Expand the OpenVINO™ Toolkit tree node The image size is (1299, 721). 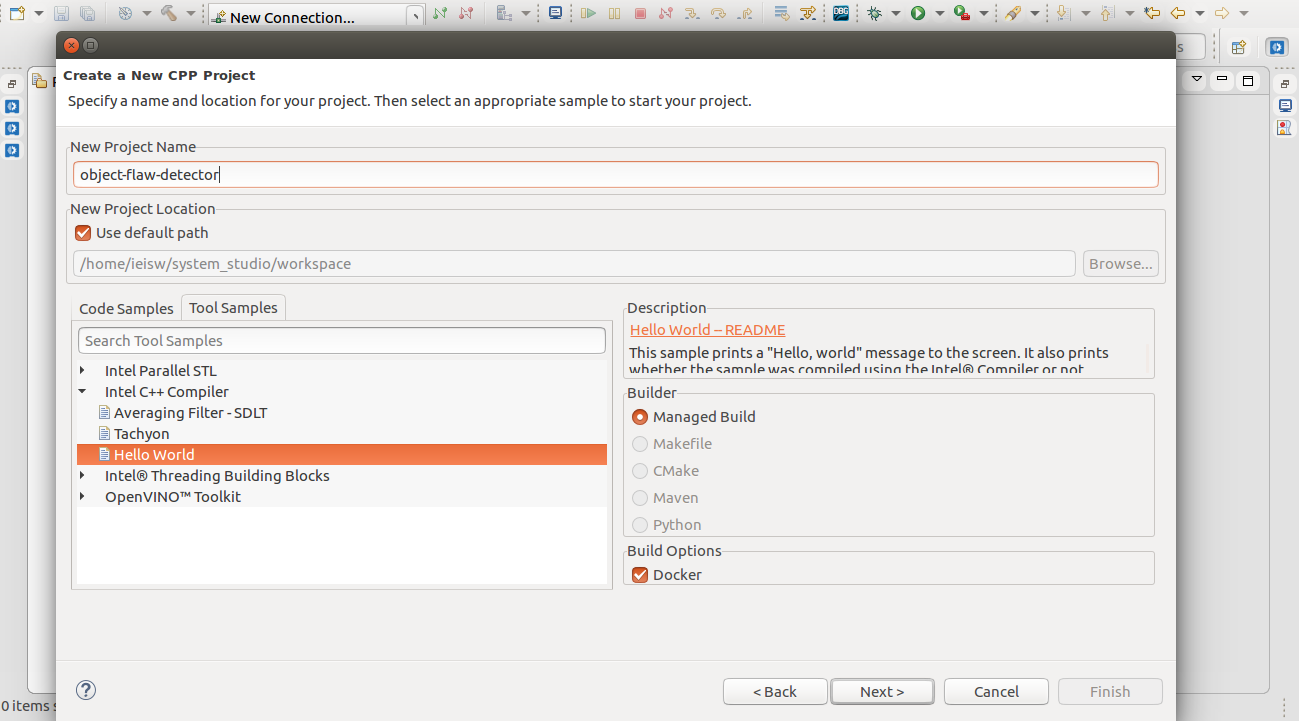[83, 497]
